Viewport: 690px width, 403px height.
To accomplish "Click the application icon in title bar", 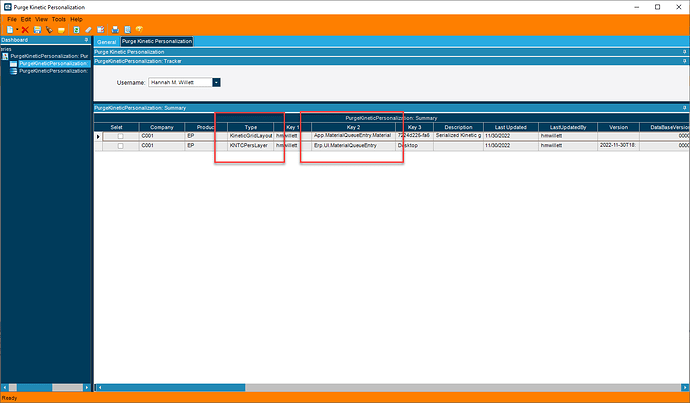I will pyautogui.click(x=7, y=7).
